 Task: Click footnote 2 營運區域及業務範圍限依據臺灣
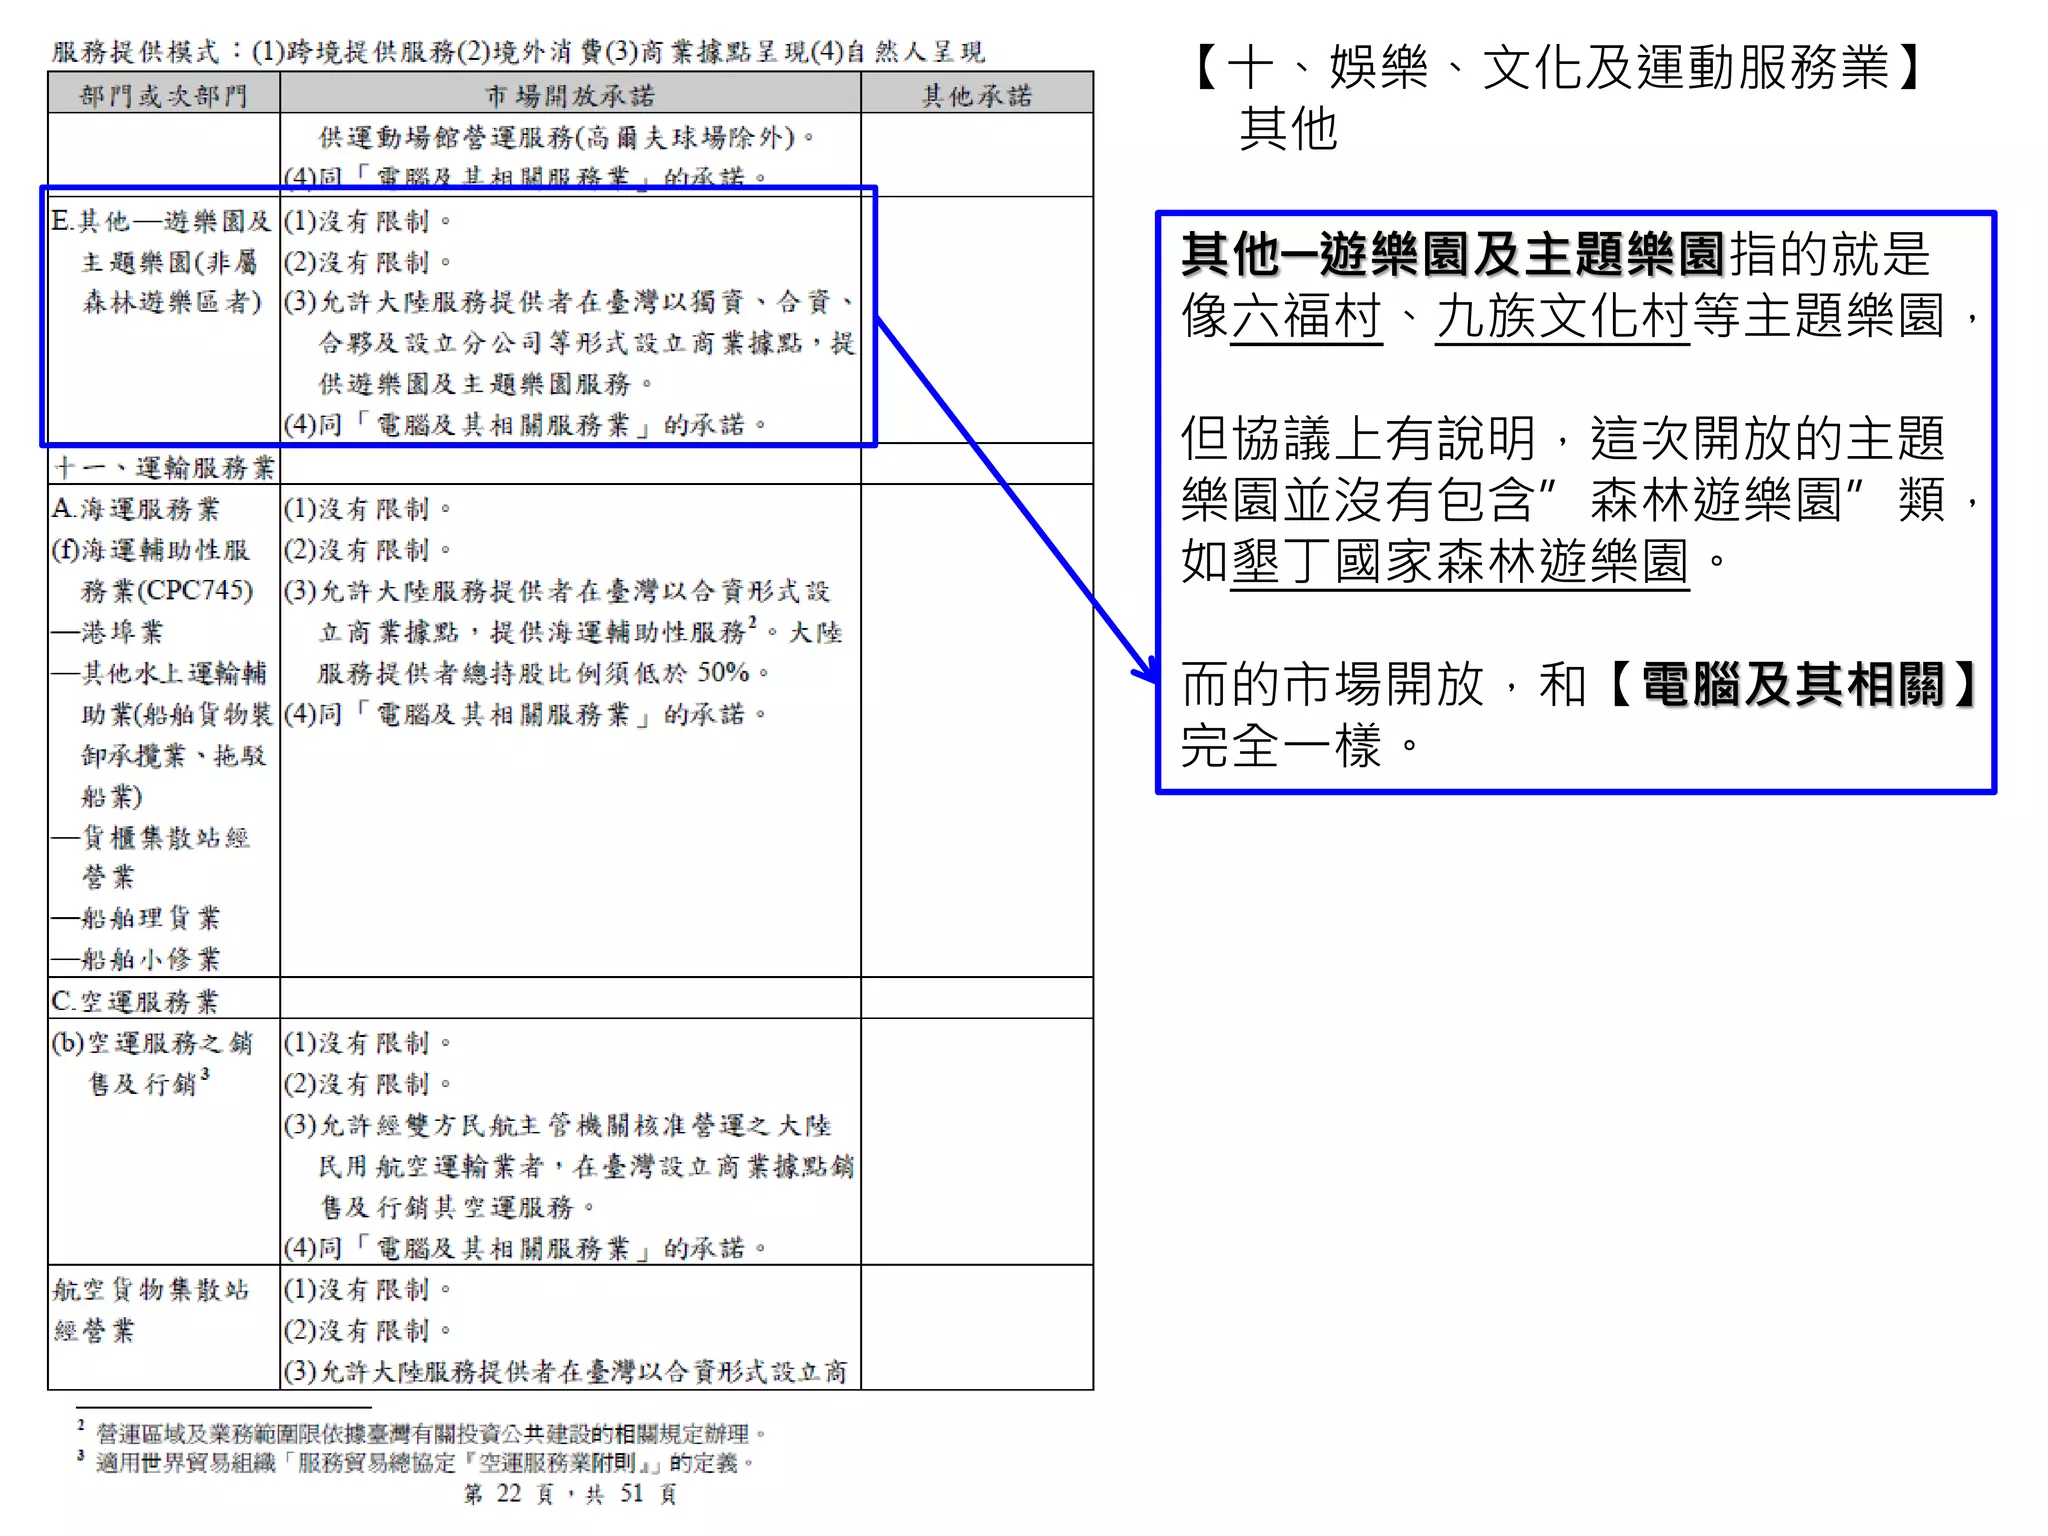tap(421, 1433)
